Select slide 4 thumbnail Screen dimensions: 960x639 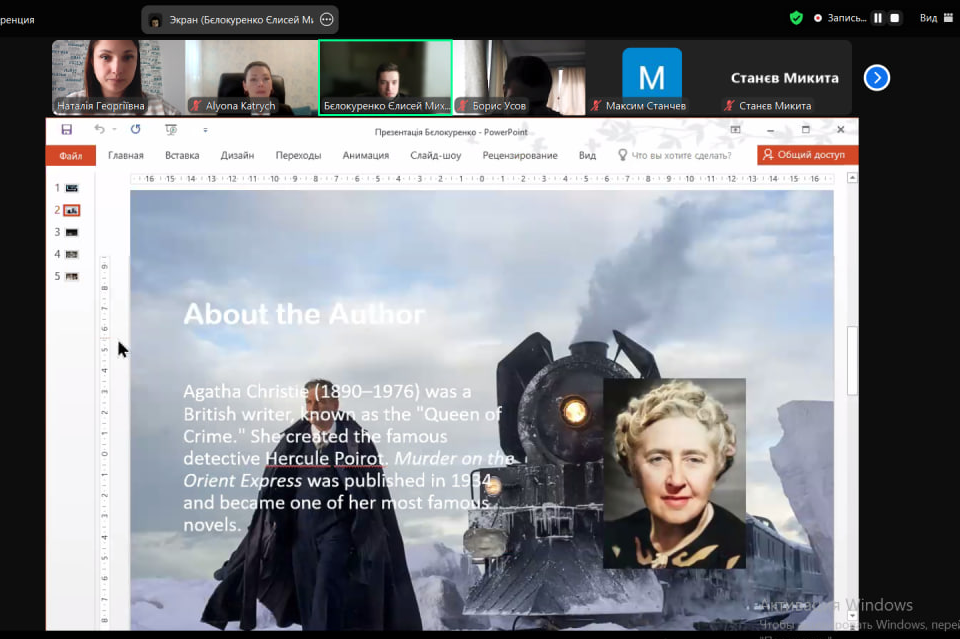click(72, 254)
